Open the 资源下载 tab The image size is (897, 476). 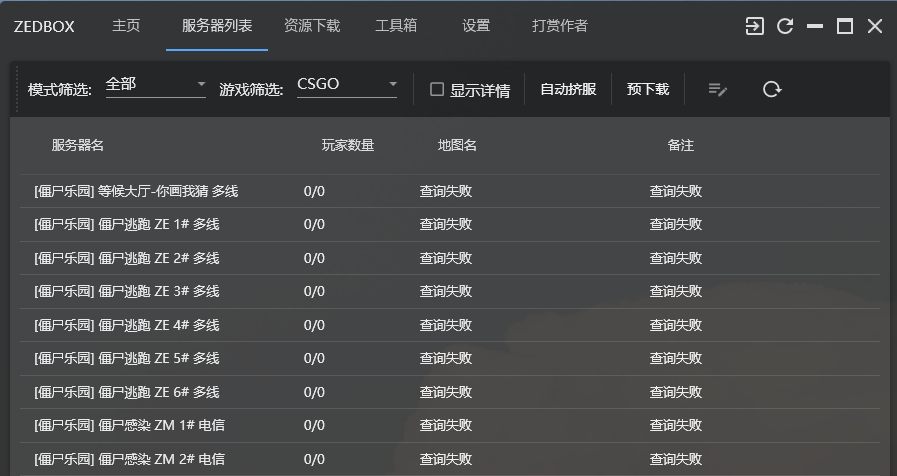312,26
